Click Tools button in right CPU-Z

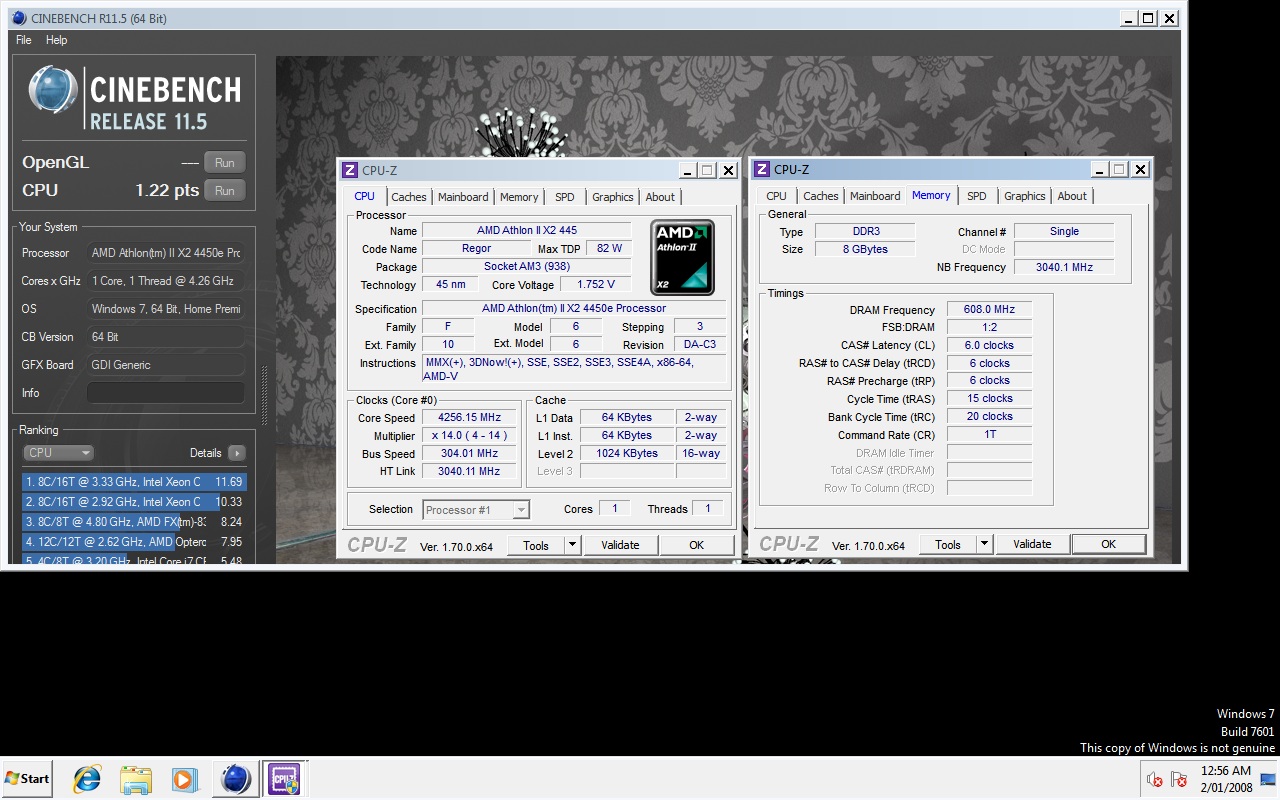click(948, 545)
